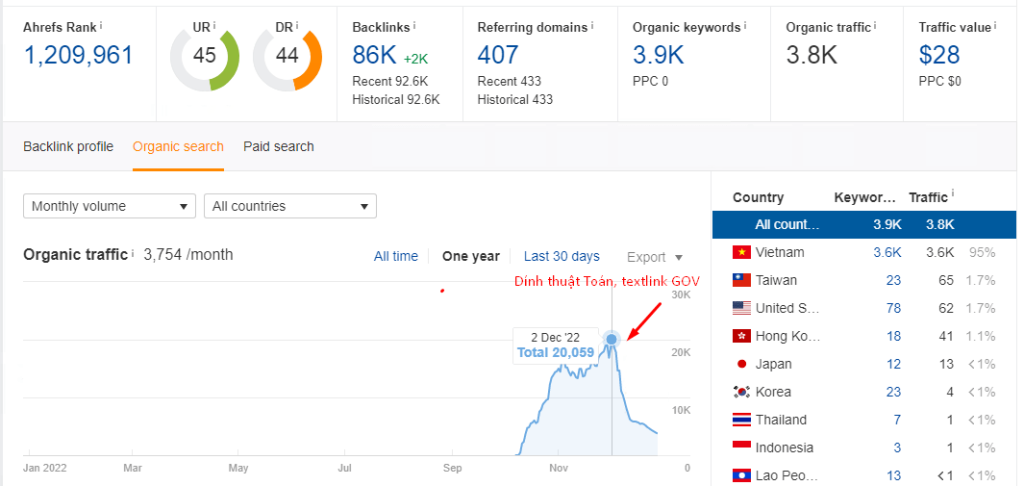The image size is (1024, 486).
Task: Click the Hong Kong flag icon
Action: click(x=741, y=336)
